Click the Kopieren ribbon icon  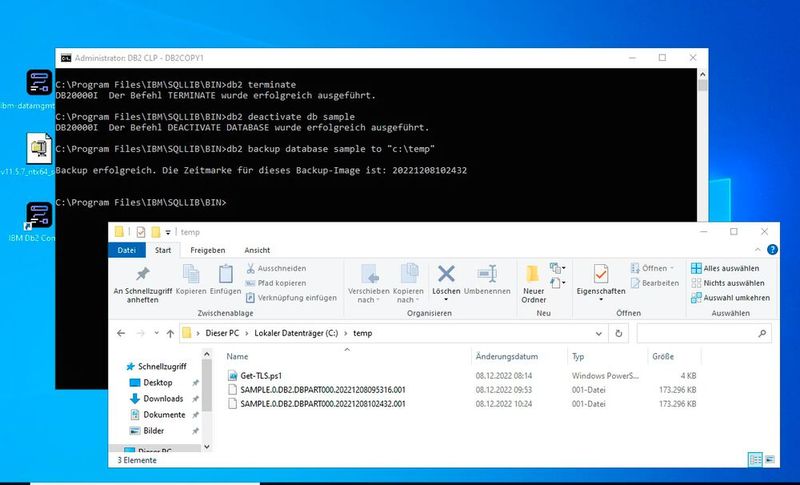point(191,279)
